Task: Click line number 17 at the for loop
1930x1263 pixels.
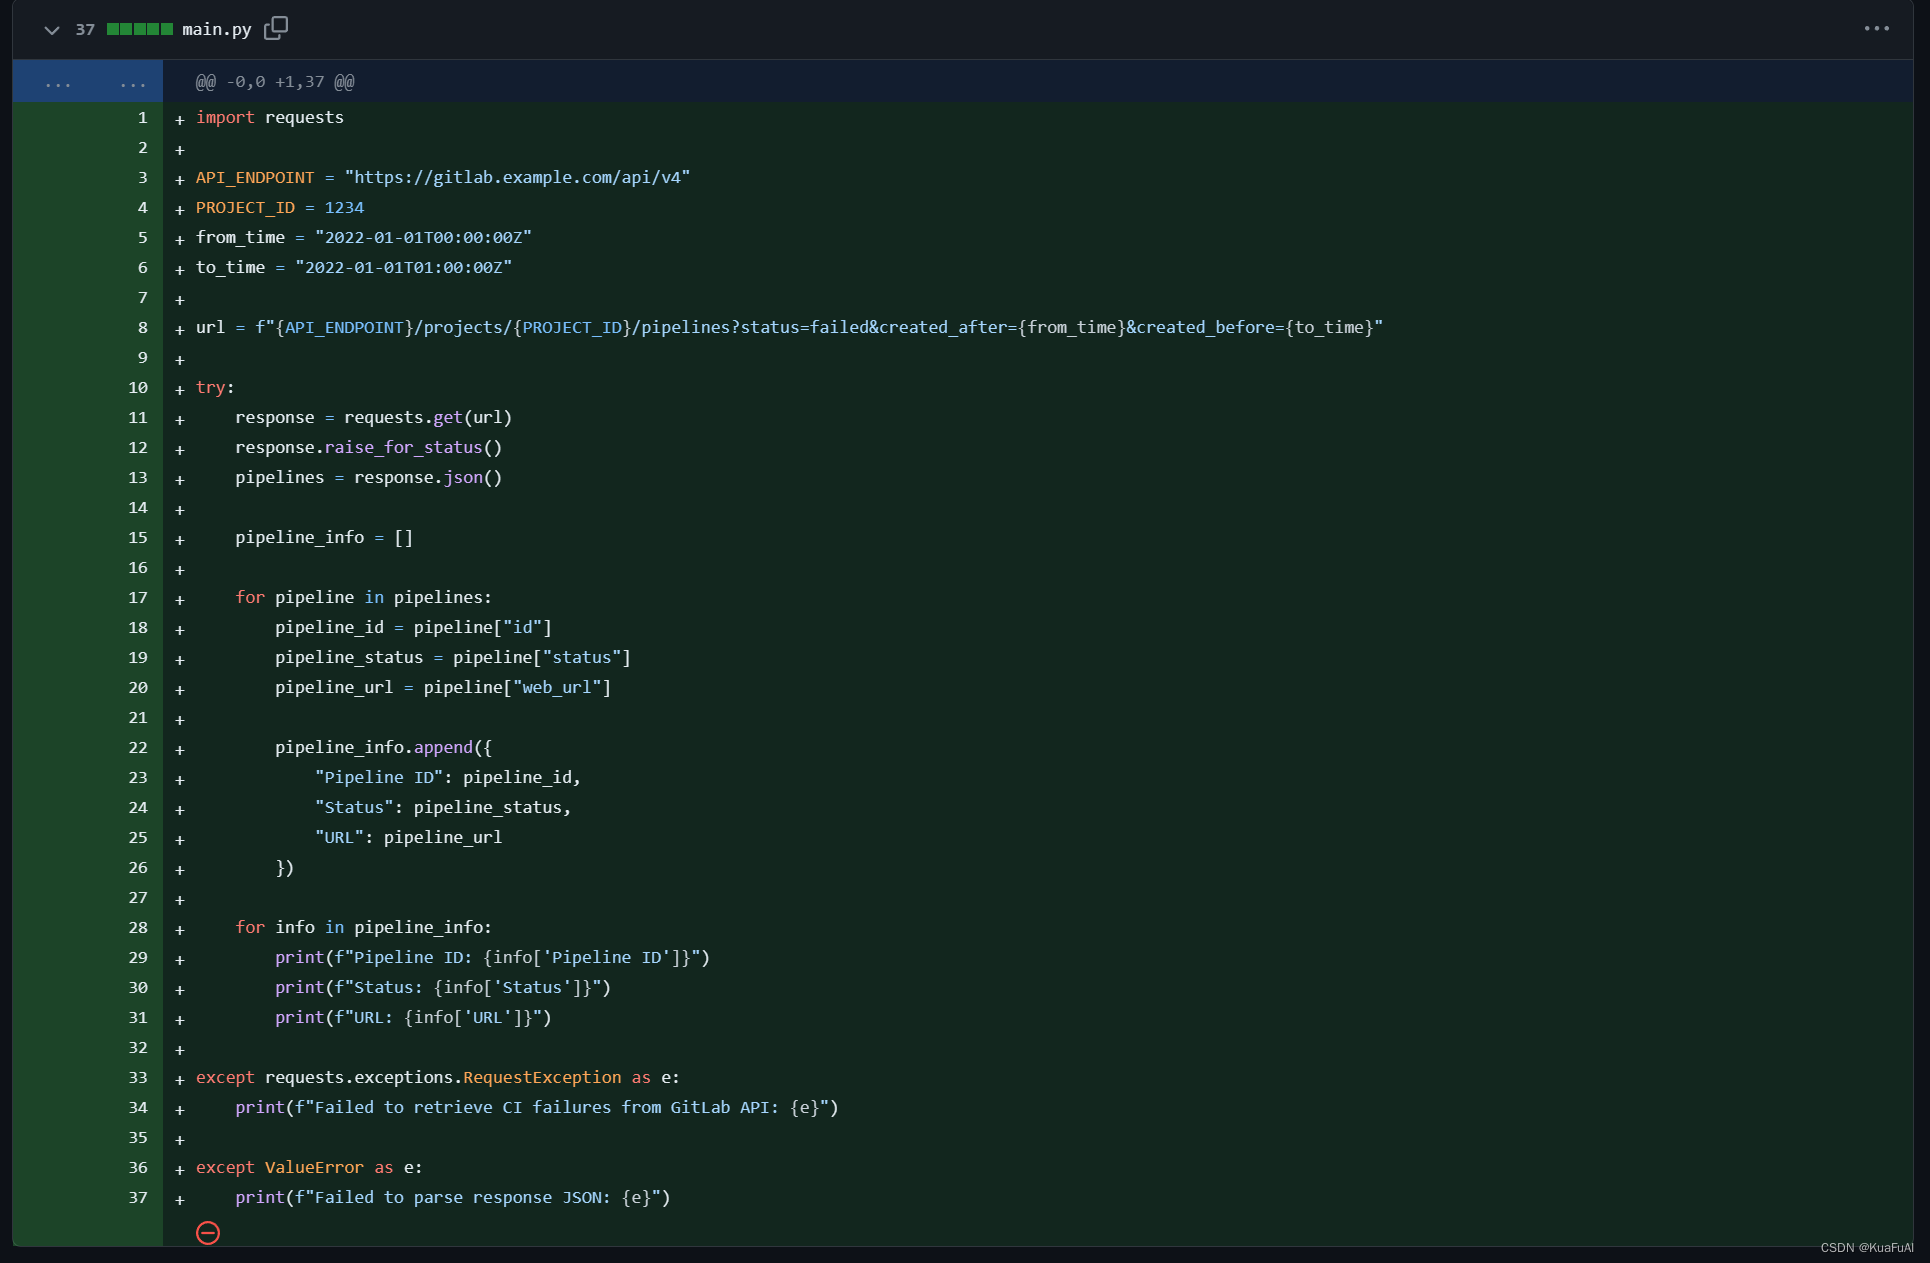Action: 138,598
